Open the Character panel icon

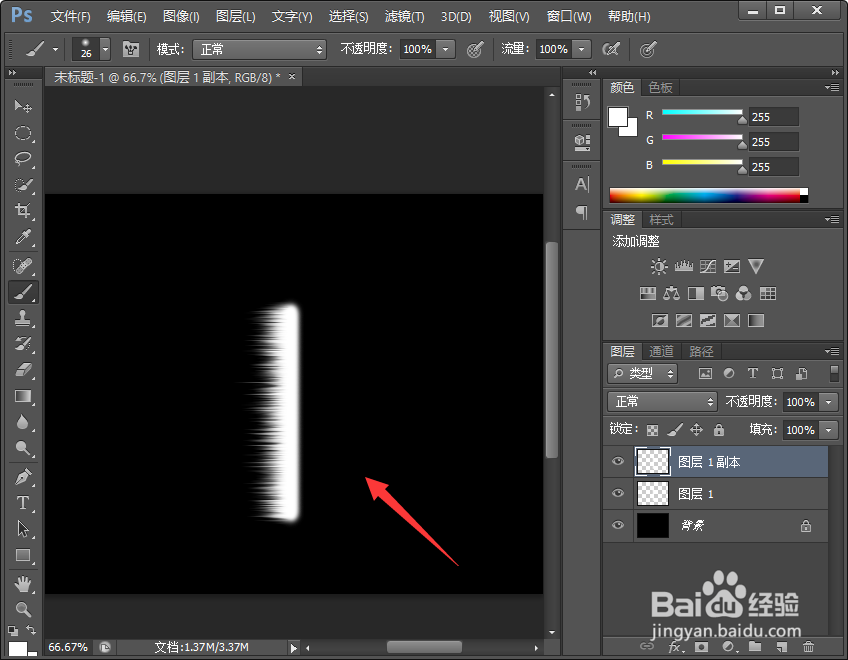coord(582,184)
